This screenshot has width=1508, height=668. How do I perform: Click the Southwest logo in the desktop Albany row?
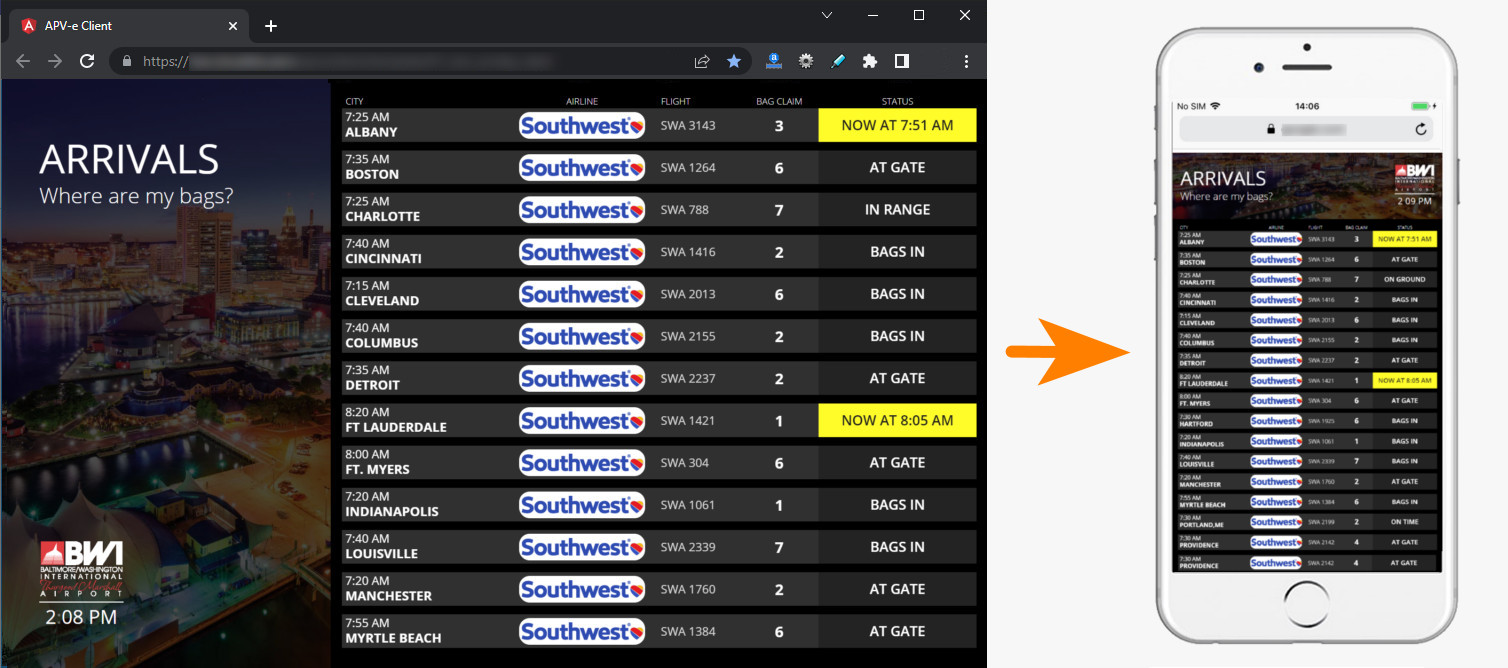click(x=582, y=126)
